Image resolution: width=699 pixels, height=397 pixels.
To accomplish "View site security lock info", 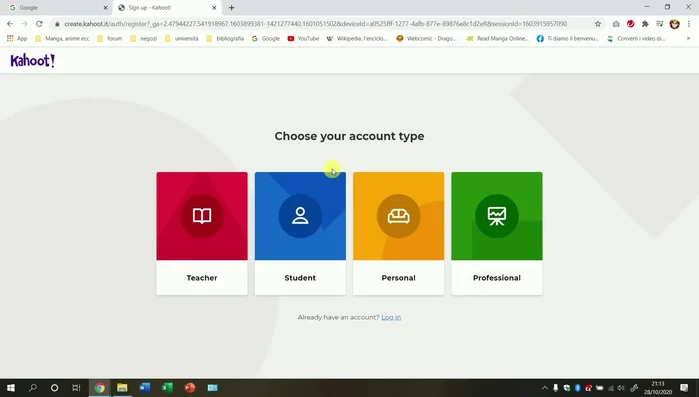I will [57, 24].
